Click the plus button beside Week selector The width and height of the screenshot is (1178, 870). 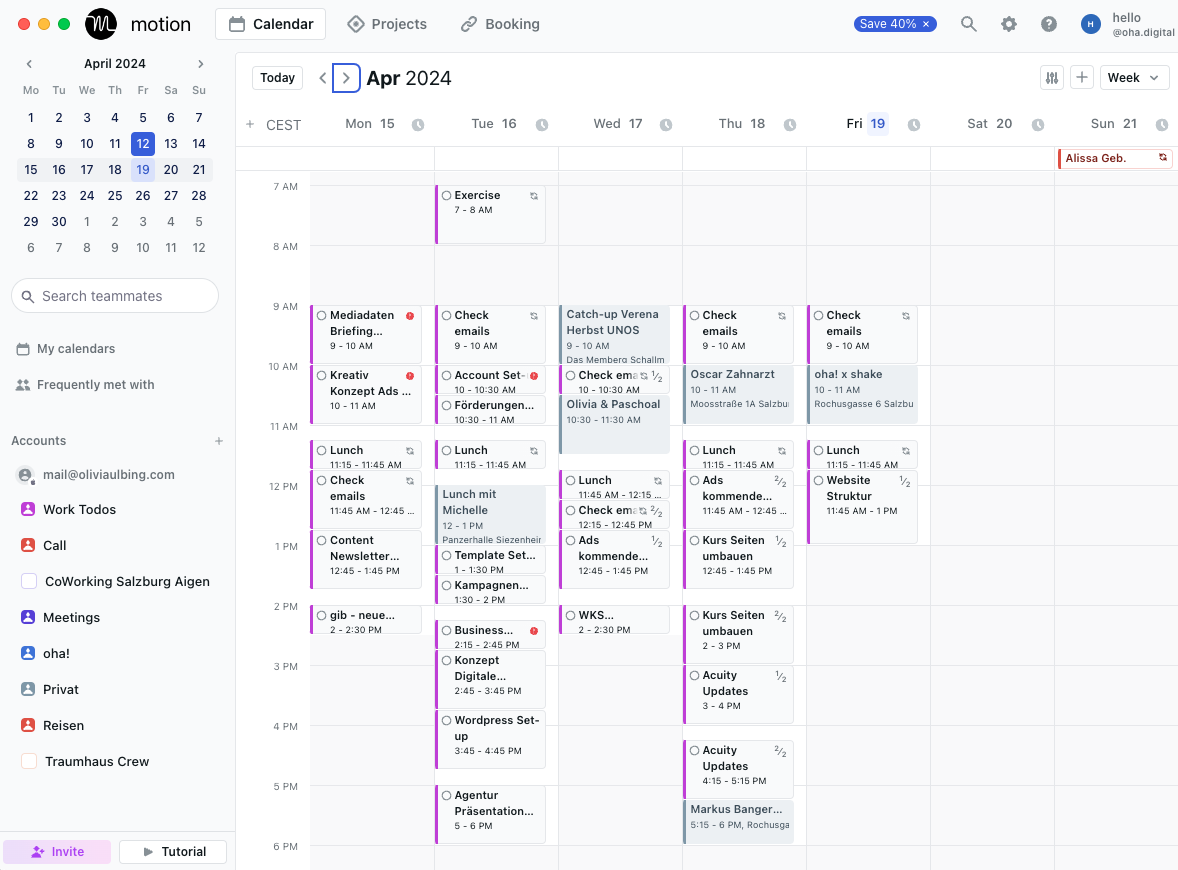pyautogui.click(x=1081, y=78)
